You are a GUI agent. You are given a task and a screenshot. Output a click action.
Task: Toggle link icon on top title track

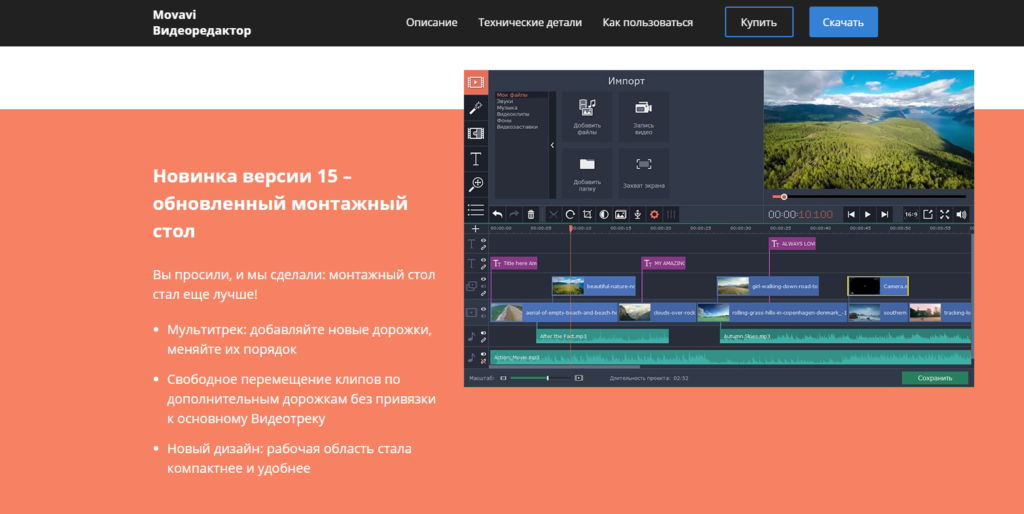[x=483, y=248]
